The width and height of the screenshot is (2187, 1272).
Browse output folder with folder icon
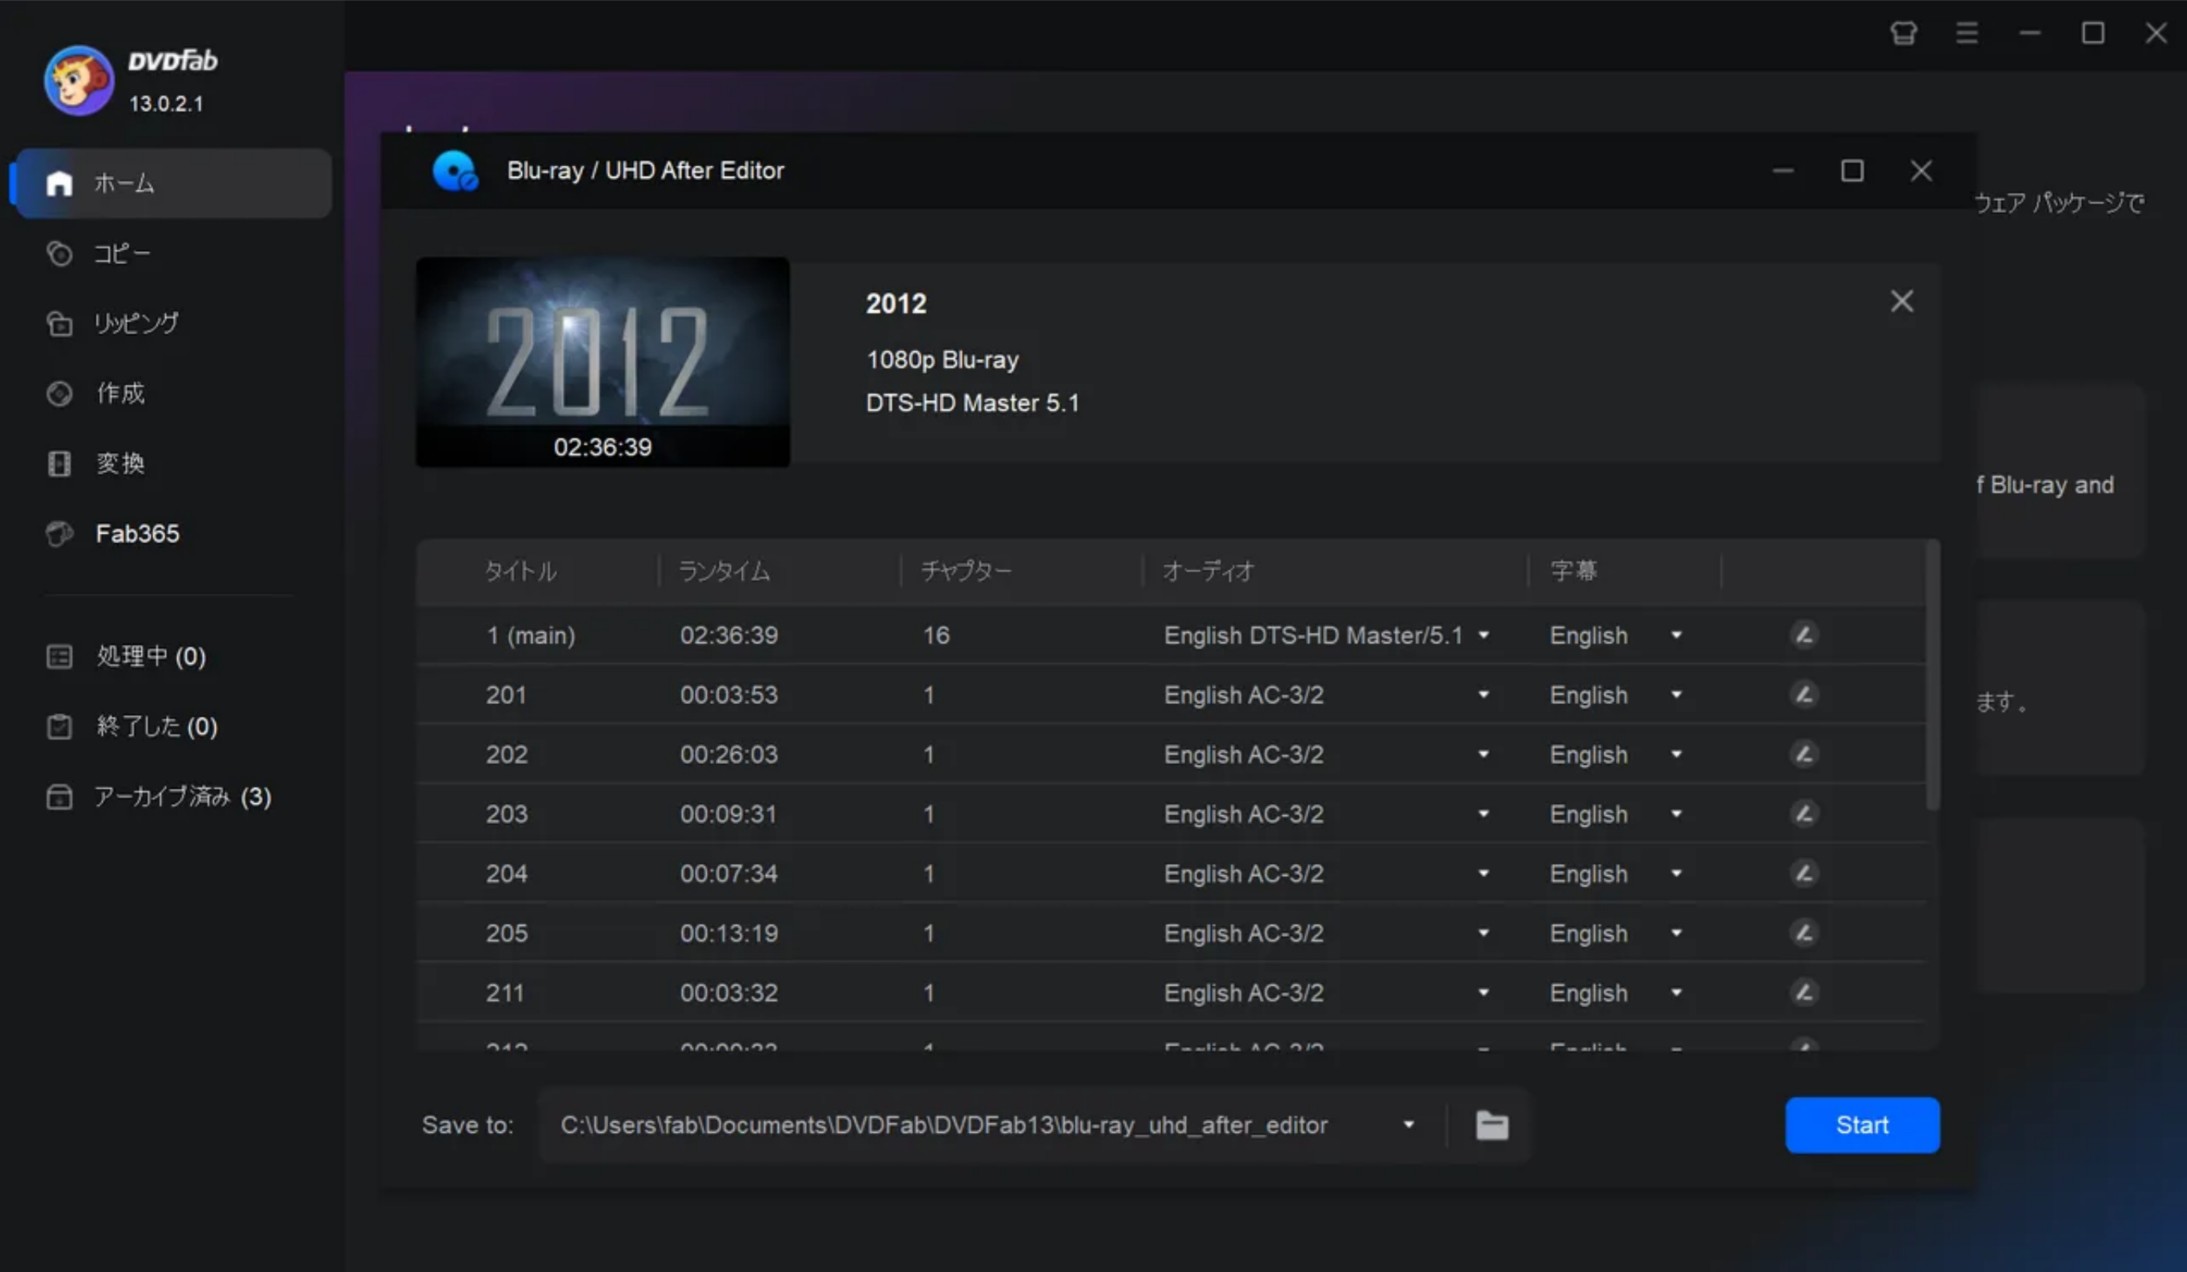(x=1492, y=1125)
